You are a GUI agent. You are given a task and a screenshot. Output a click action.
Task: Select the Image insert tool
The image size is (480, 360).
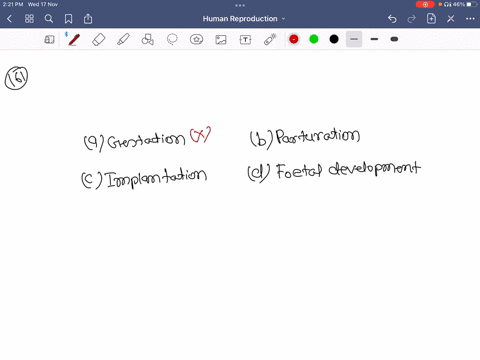pos(221,40)
